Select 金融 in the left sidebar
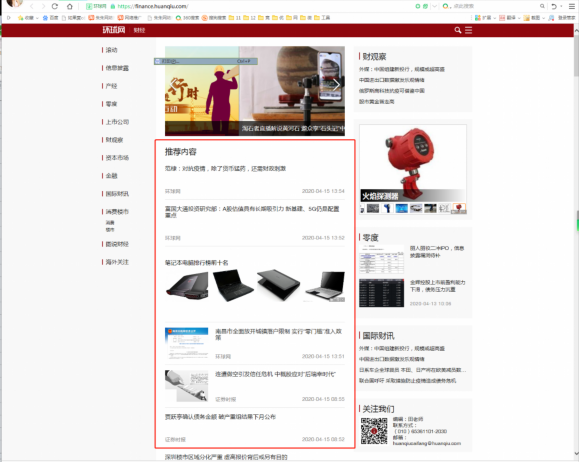579x462 pixels. pos(111,176)
